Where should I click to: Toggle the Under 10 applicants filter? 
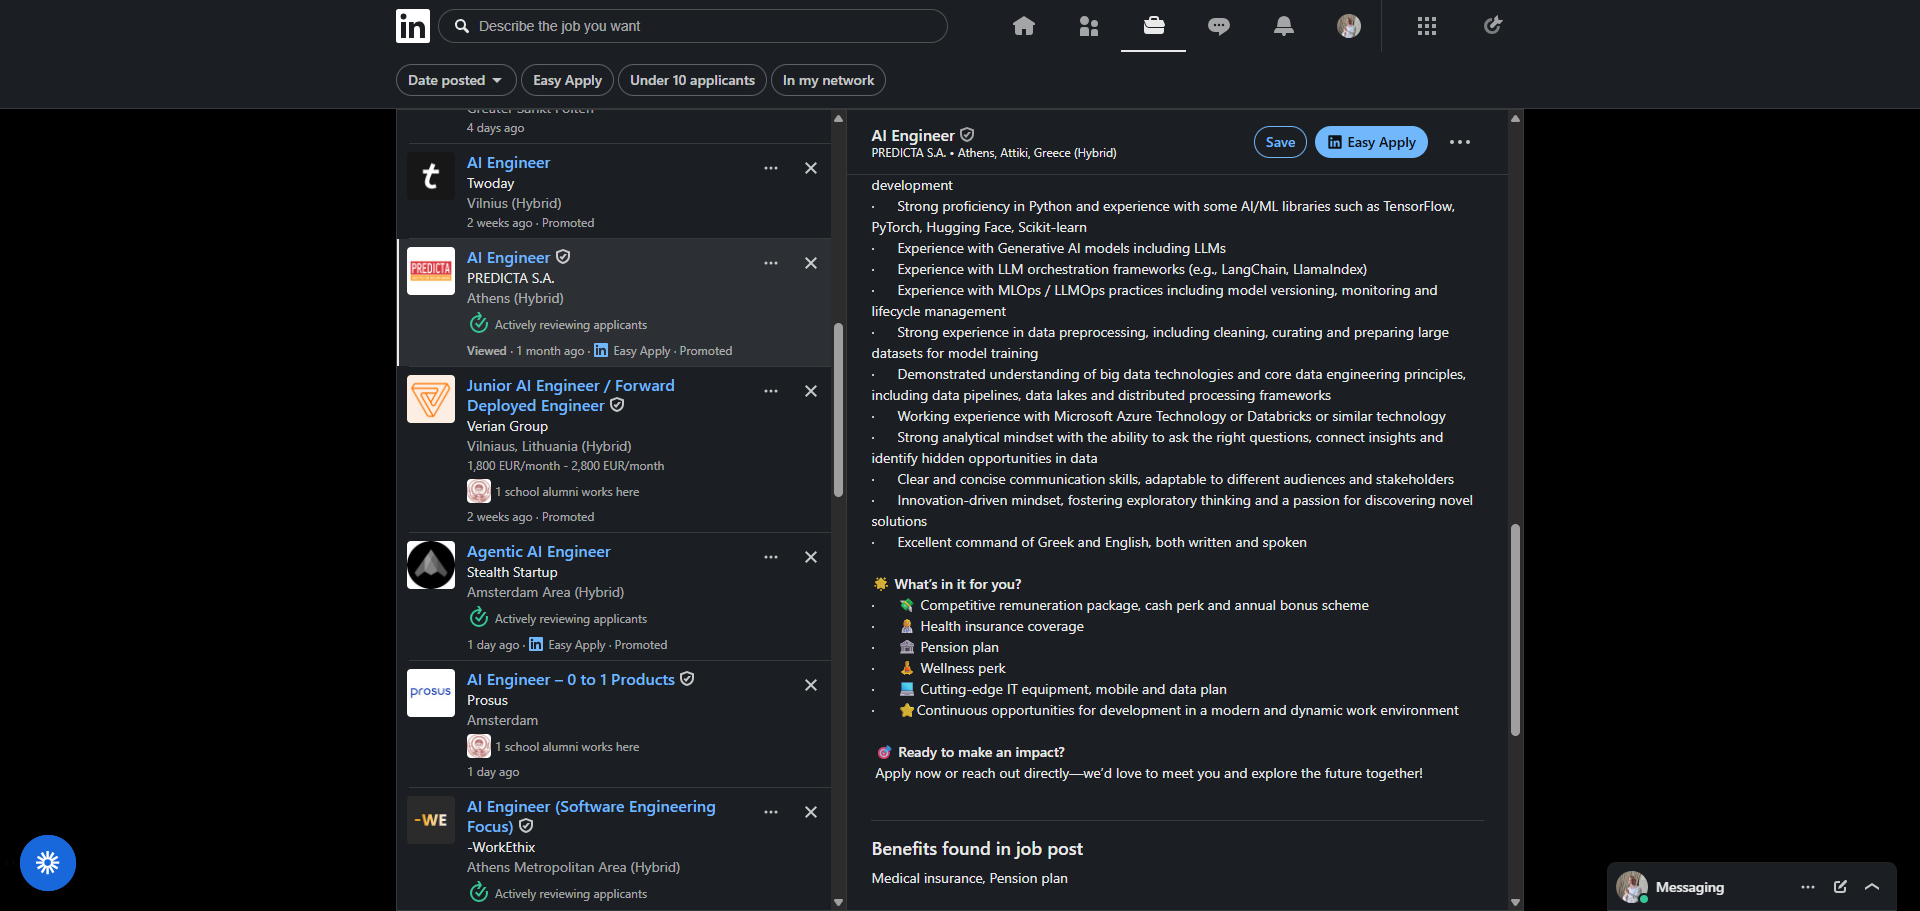click(x=692, y=80)
